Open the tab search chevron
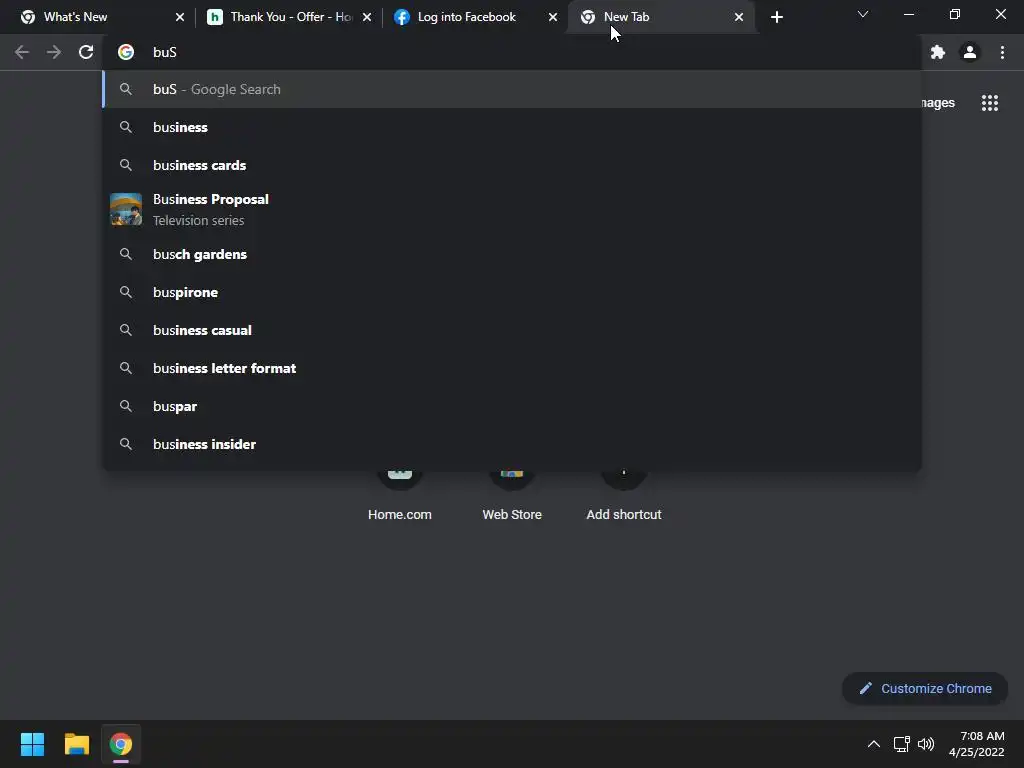 point(863,14)
